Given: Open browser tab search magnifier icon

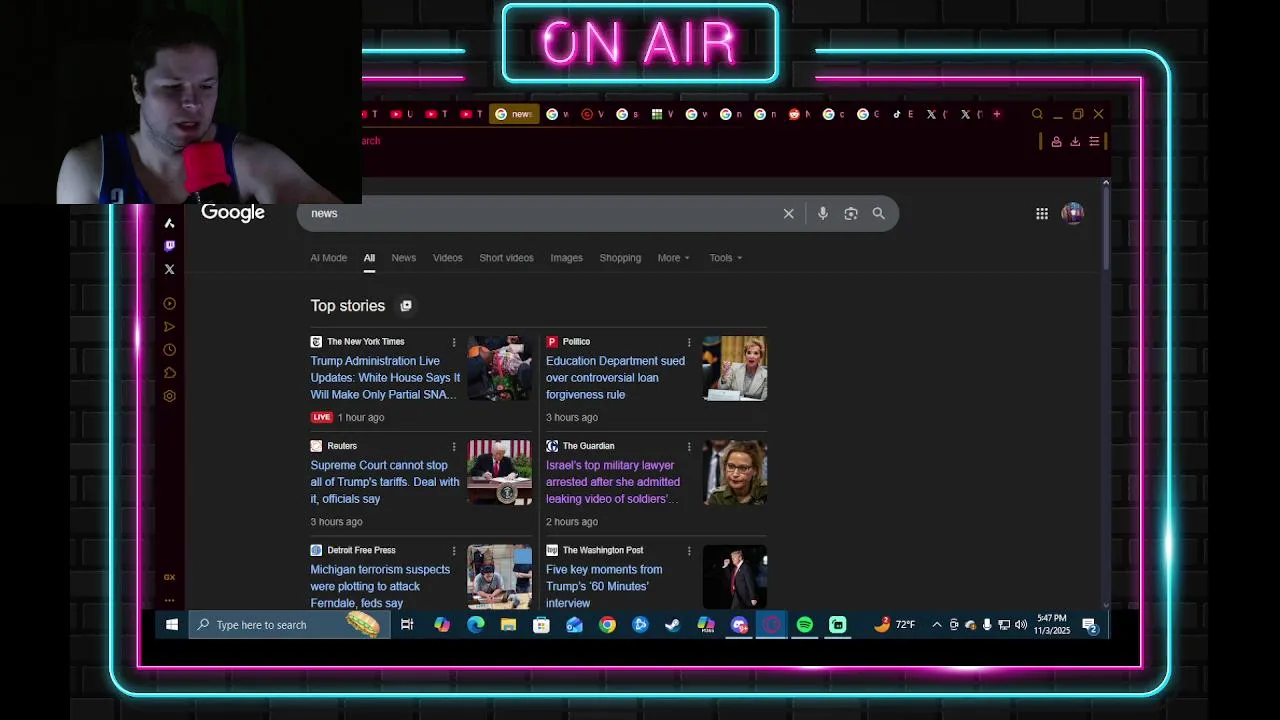Looking at the screenshot, I should 1037,114.
